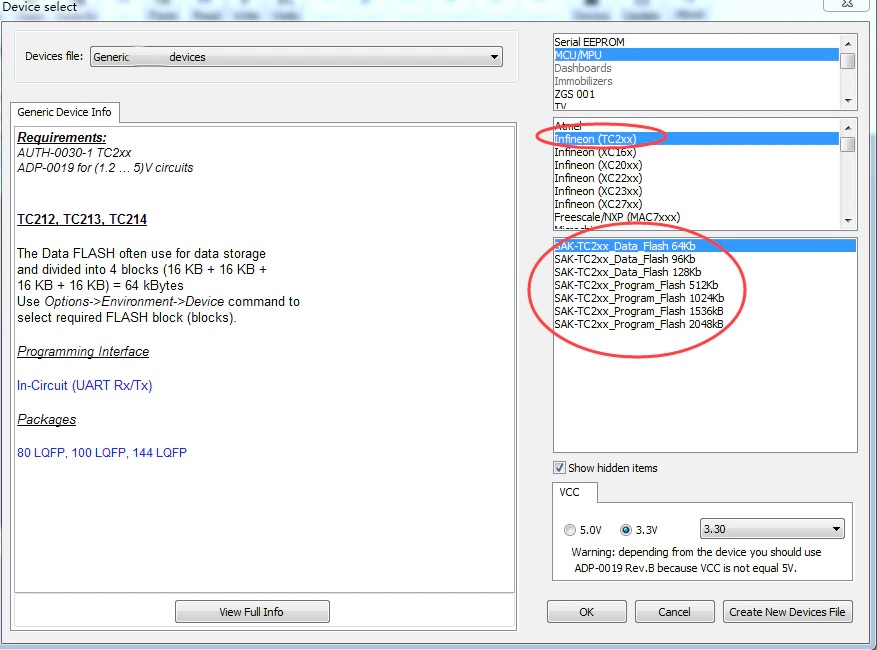Select SAK-TC2xx_Program_Flash 512Kb device
Image resolution: width=877 pixels, height=650 pixels.
705,285
